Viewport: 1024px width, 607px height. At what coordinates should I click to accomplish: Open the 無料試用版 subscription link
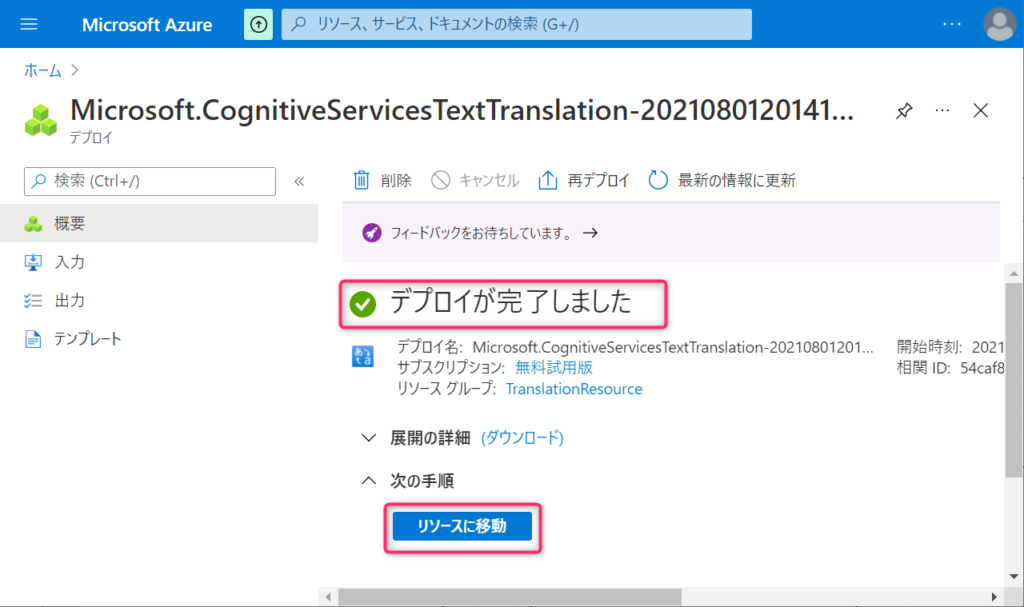point(554,367)
